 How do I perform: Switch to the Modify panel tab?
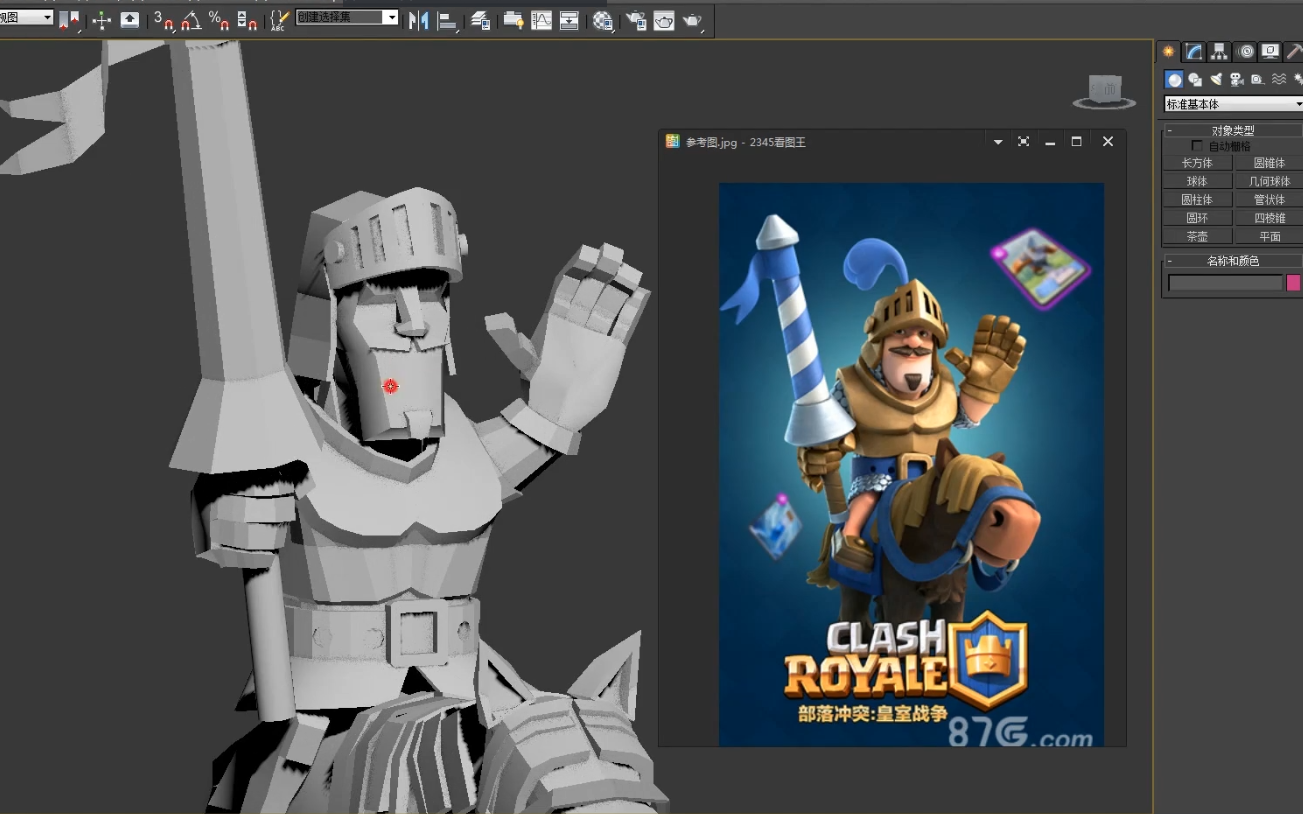click(x=1193, y=52)
